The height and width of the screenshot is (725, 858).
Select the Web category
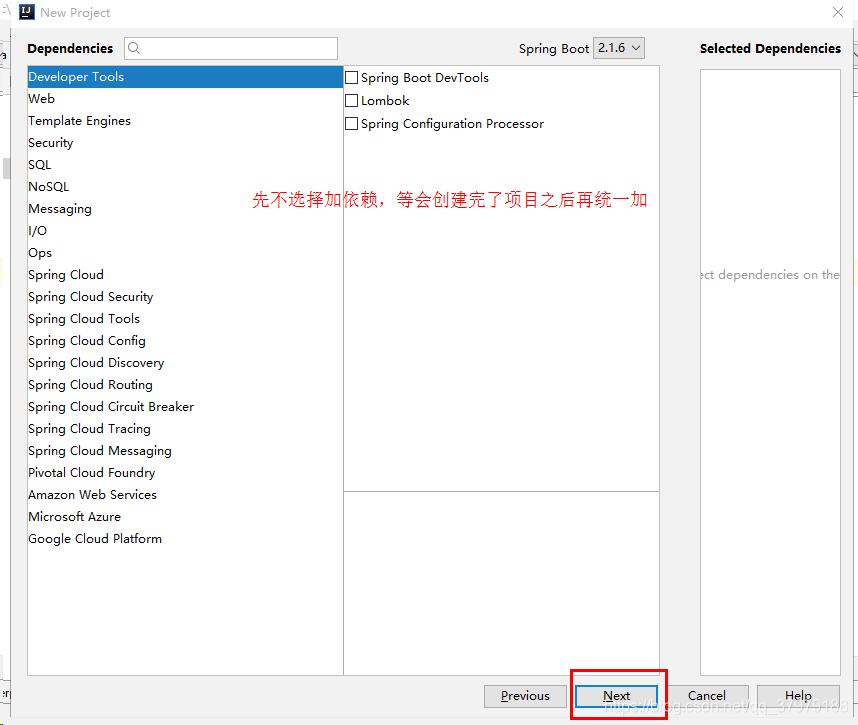[185, 98]
